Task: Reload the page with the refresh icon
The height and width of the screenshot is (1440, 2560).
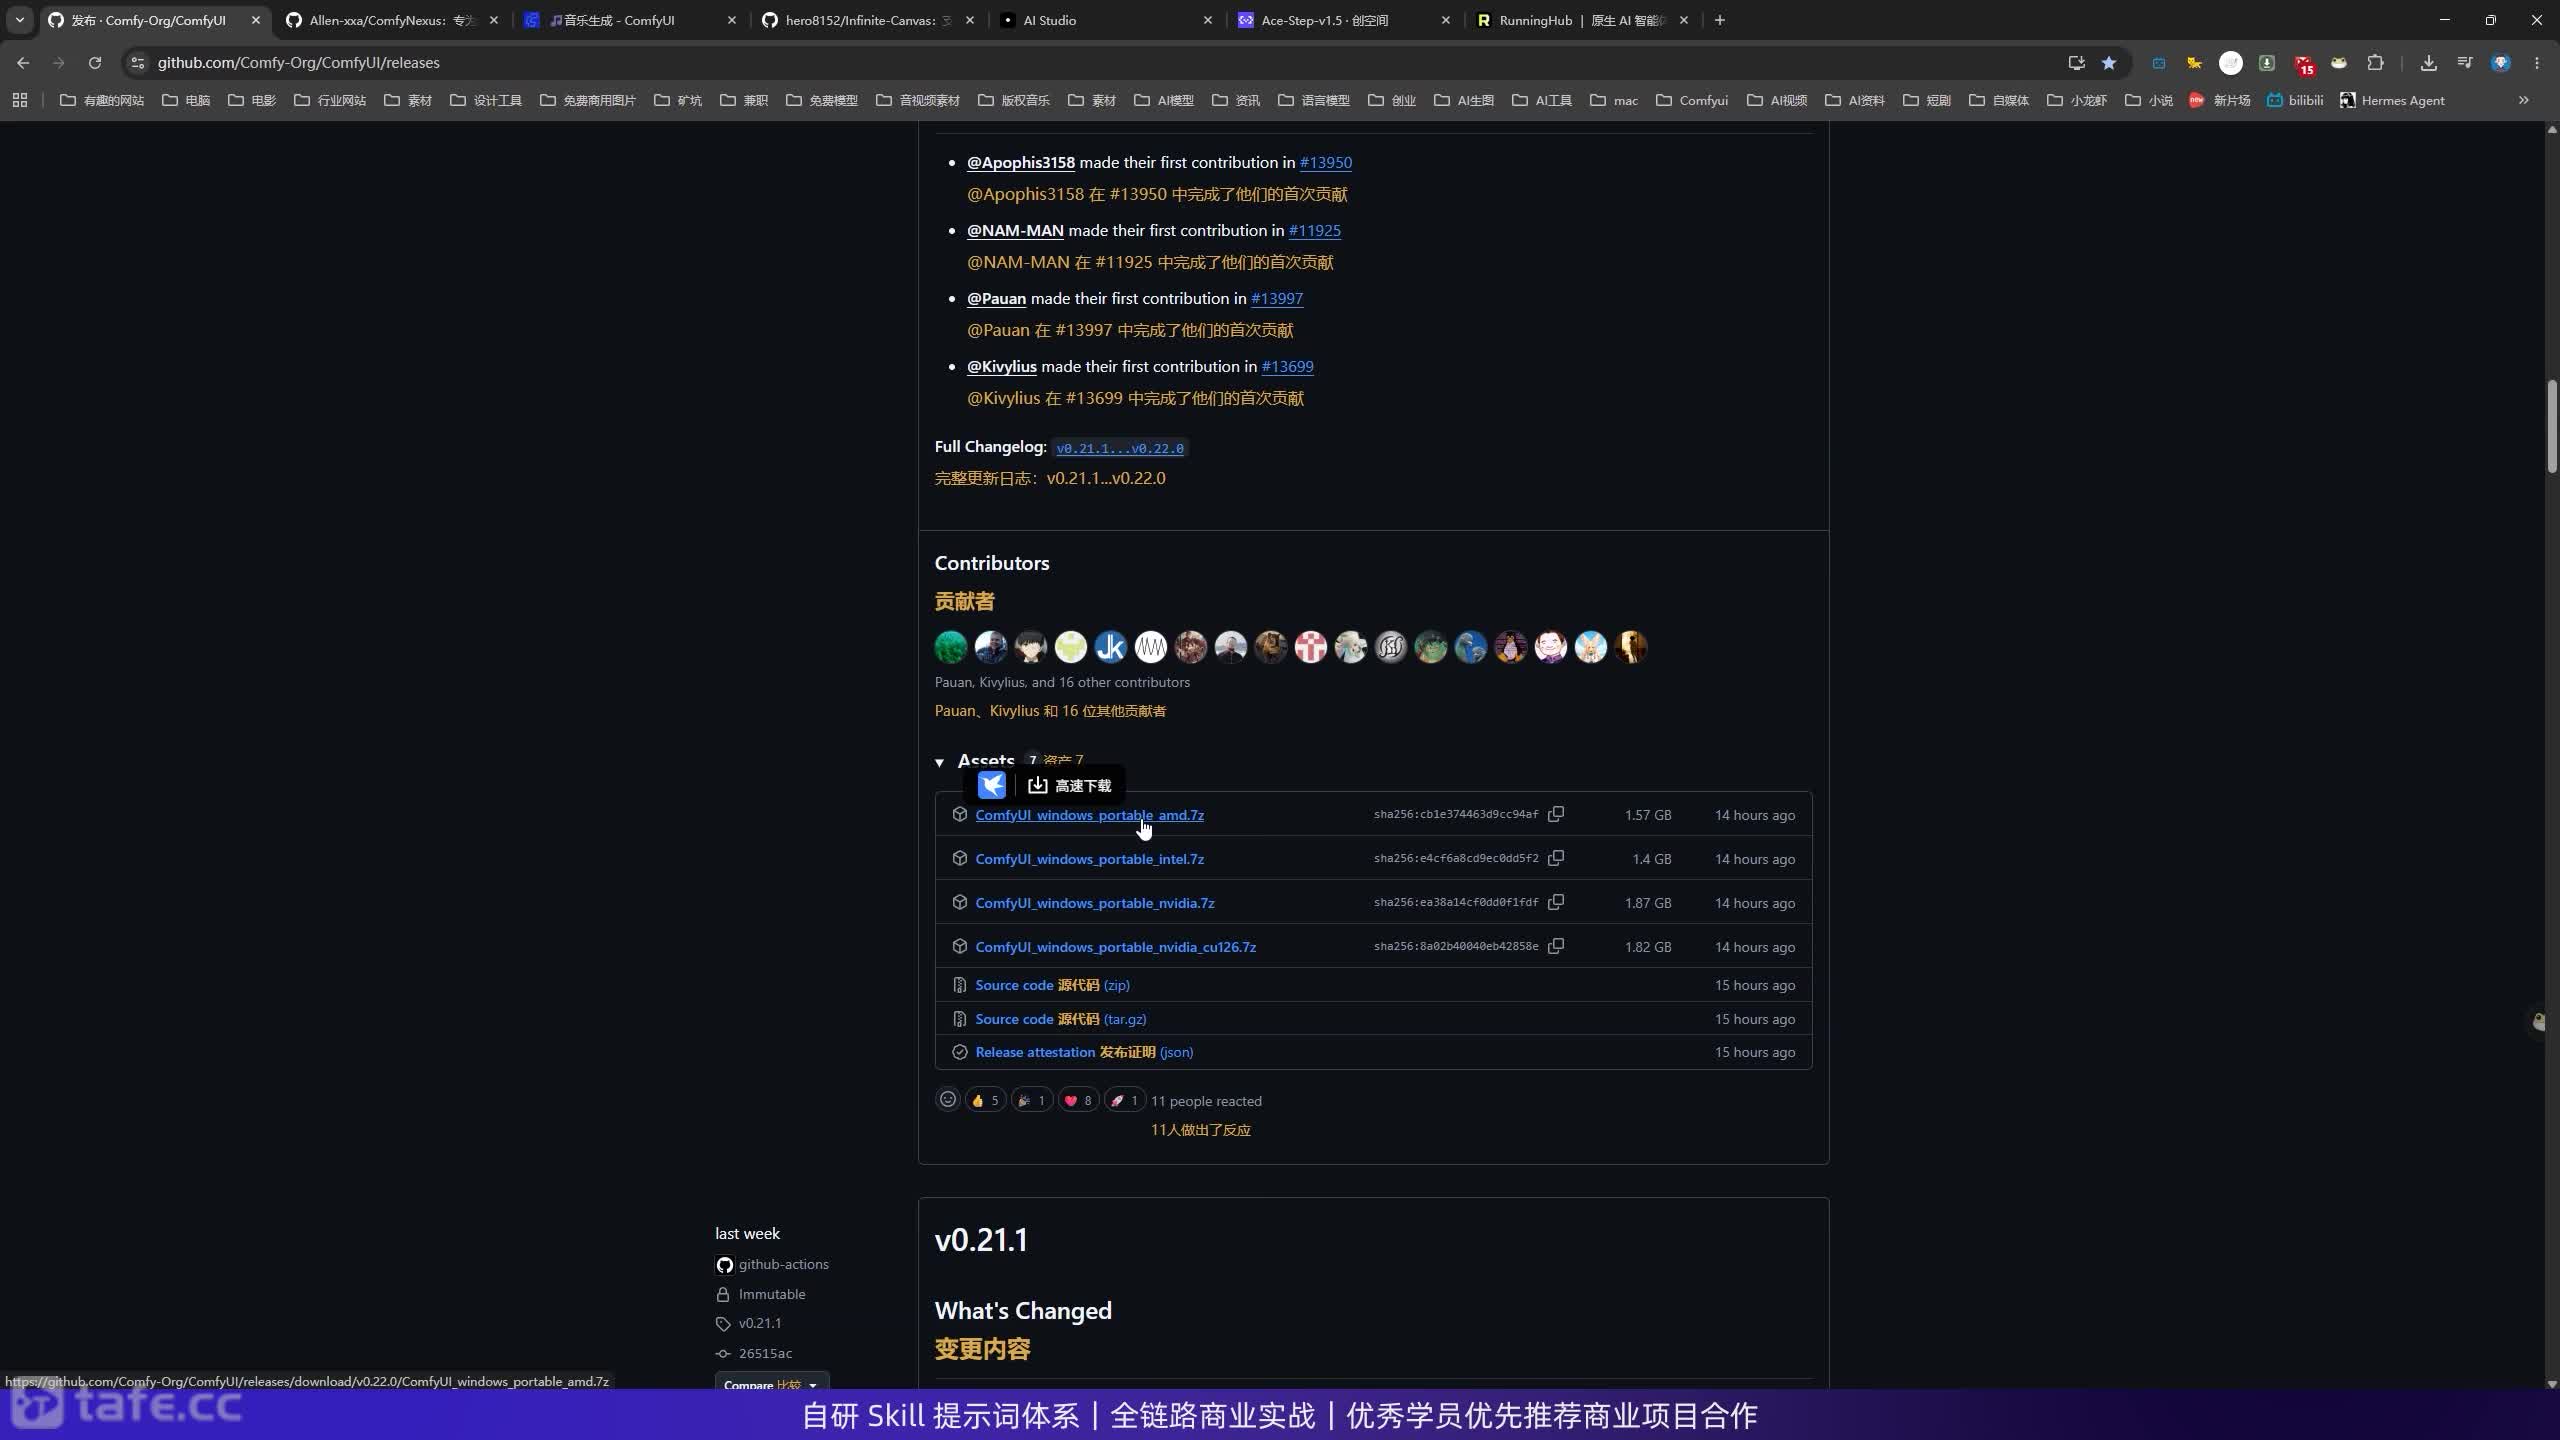Action: pyautogui.click(x=95, y=62)
